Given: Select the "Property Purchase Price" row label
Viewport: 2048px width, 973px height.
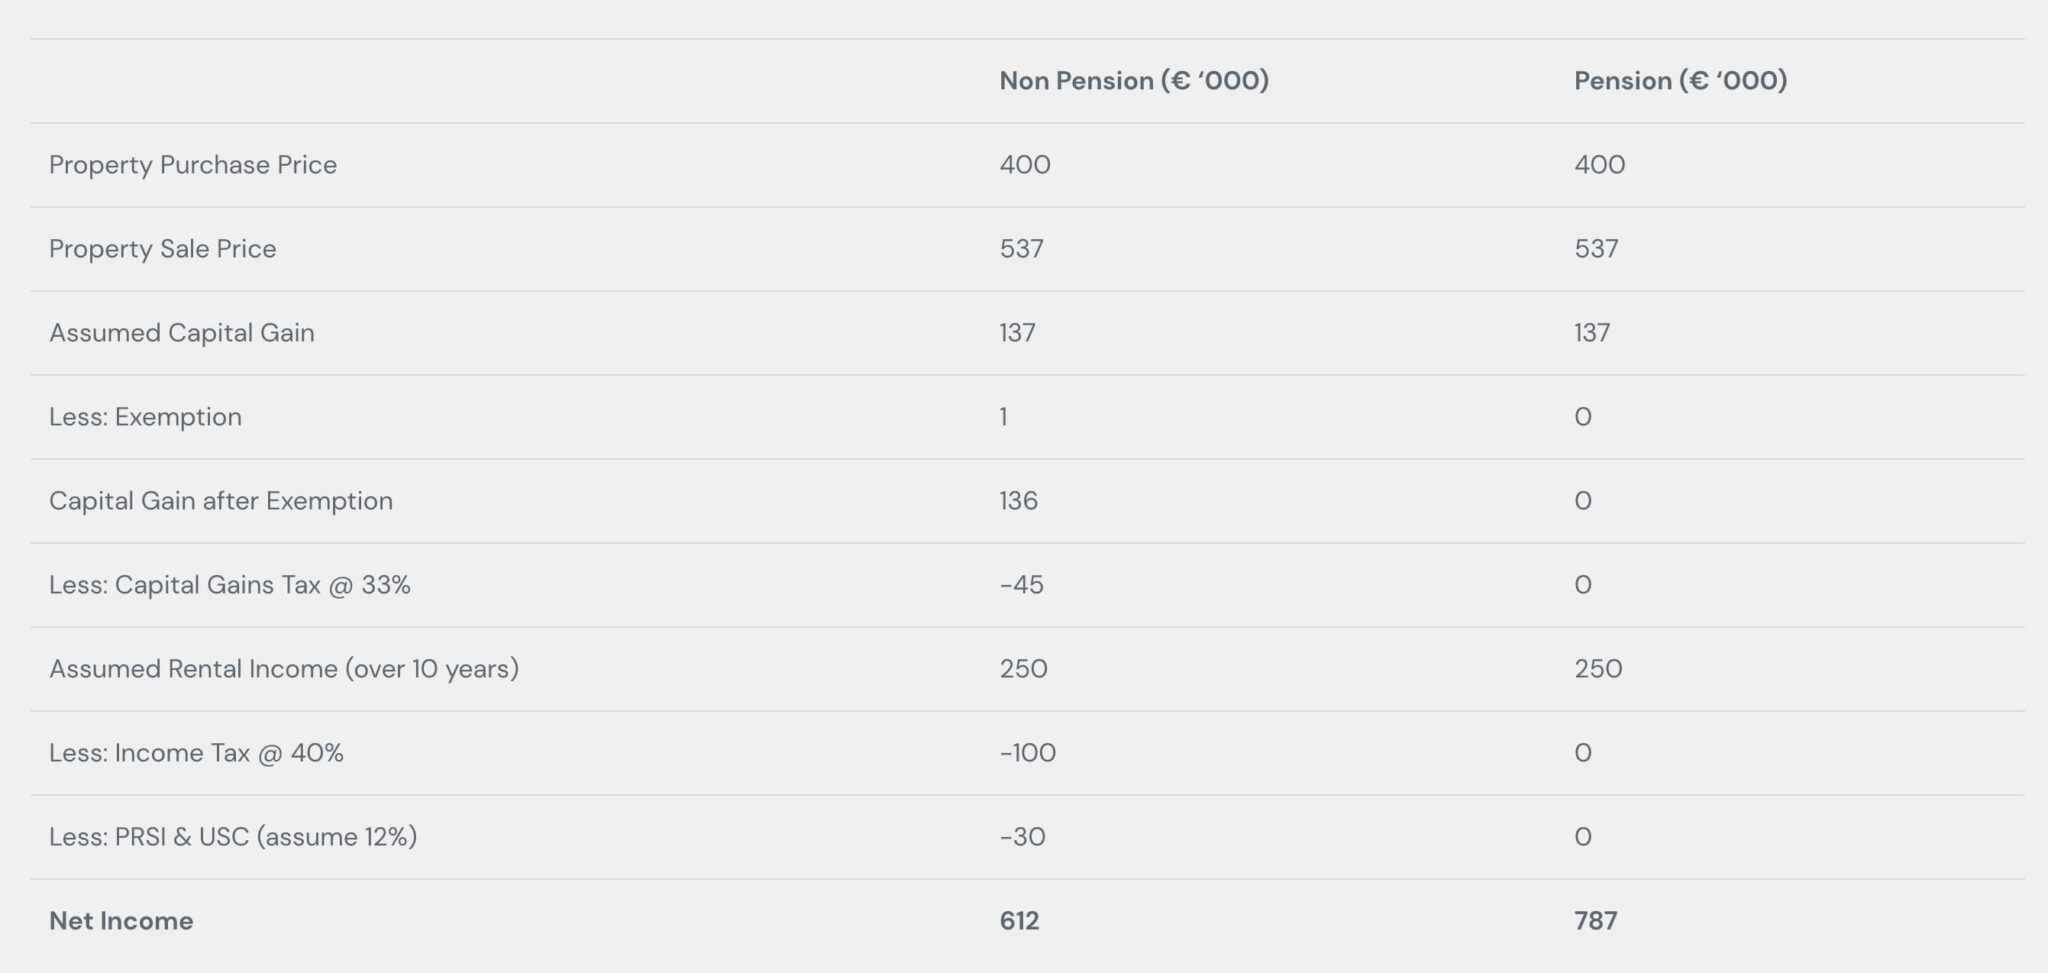Looking at the screenshot, I should click(x=193, y=165).
